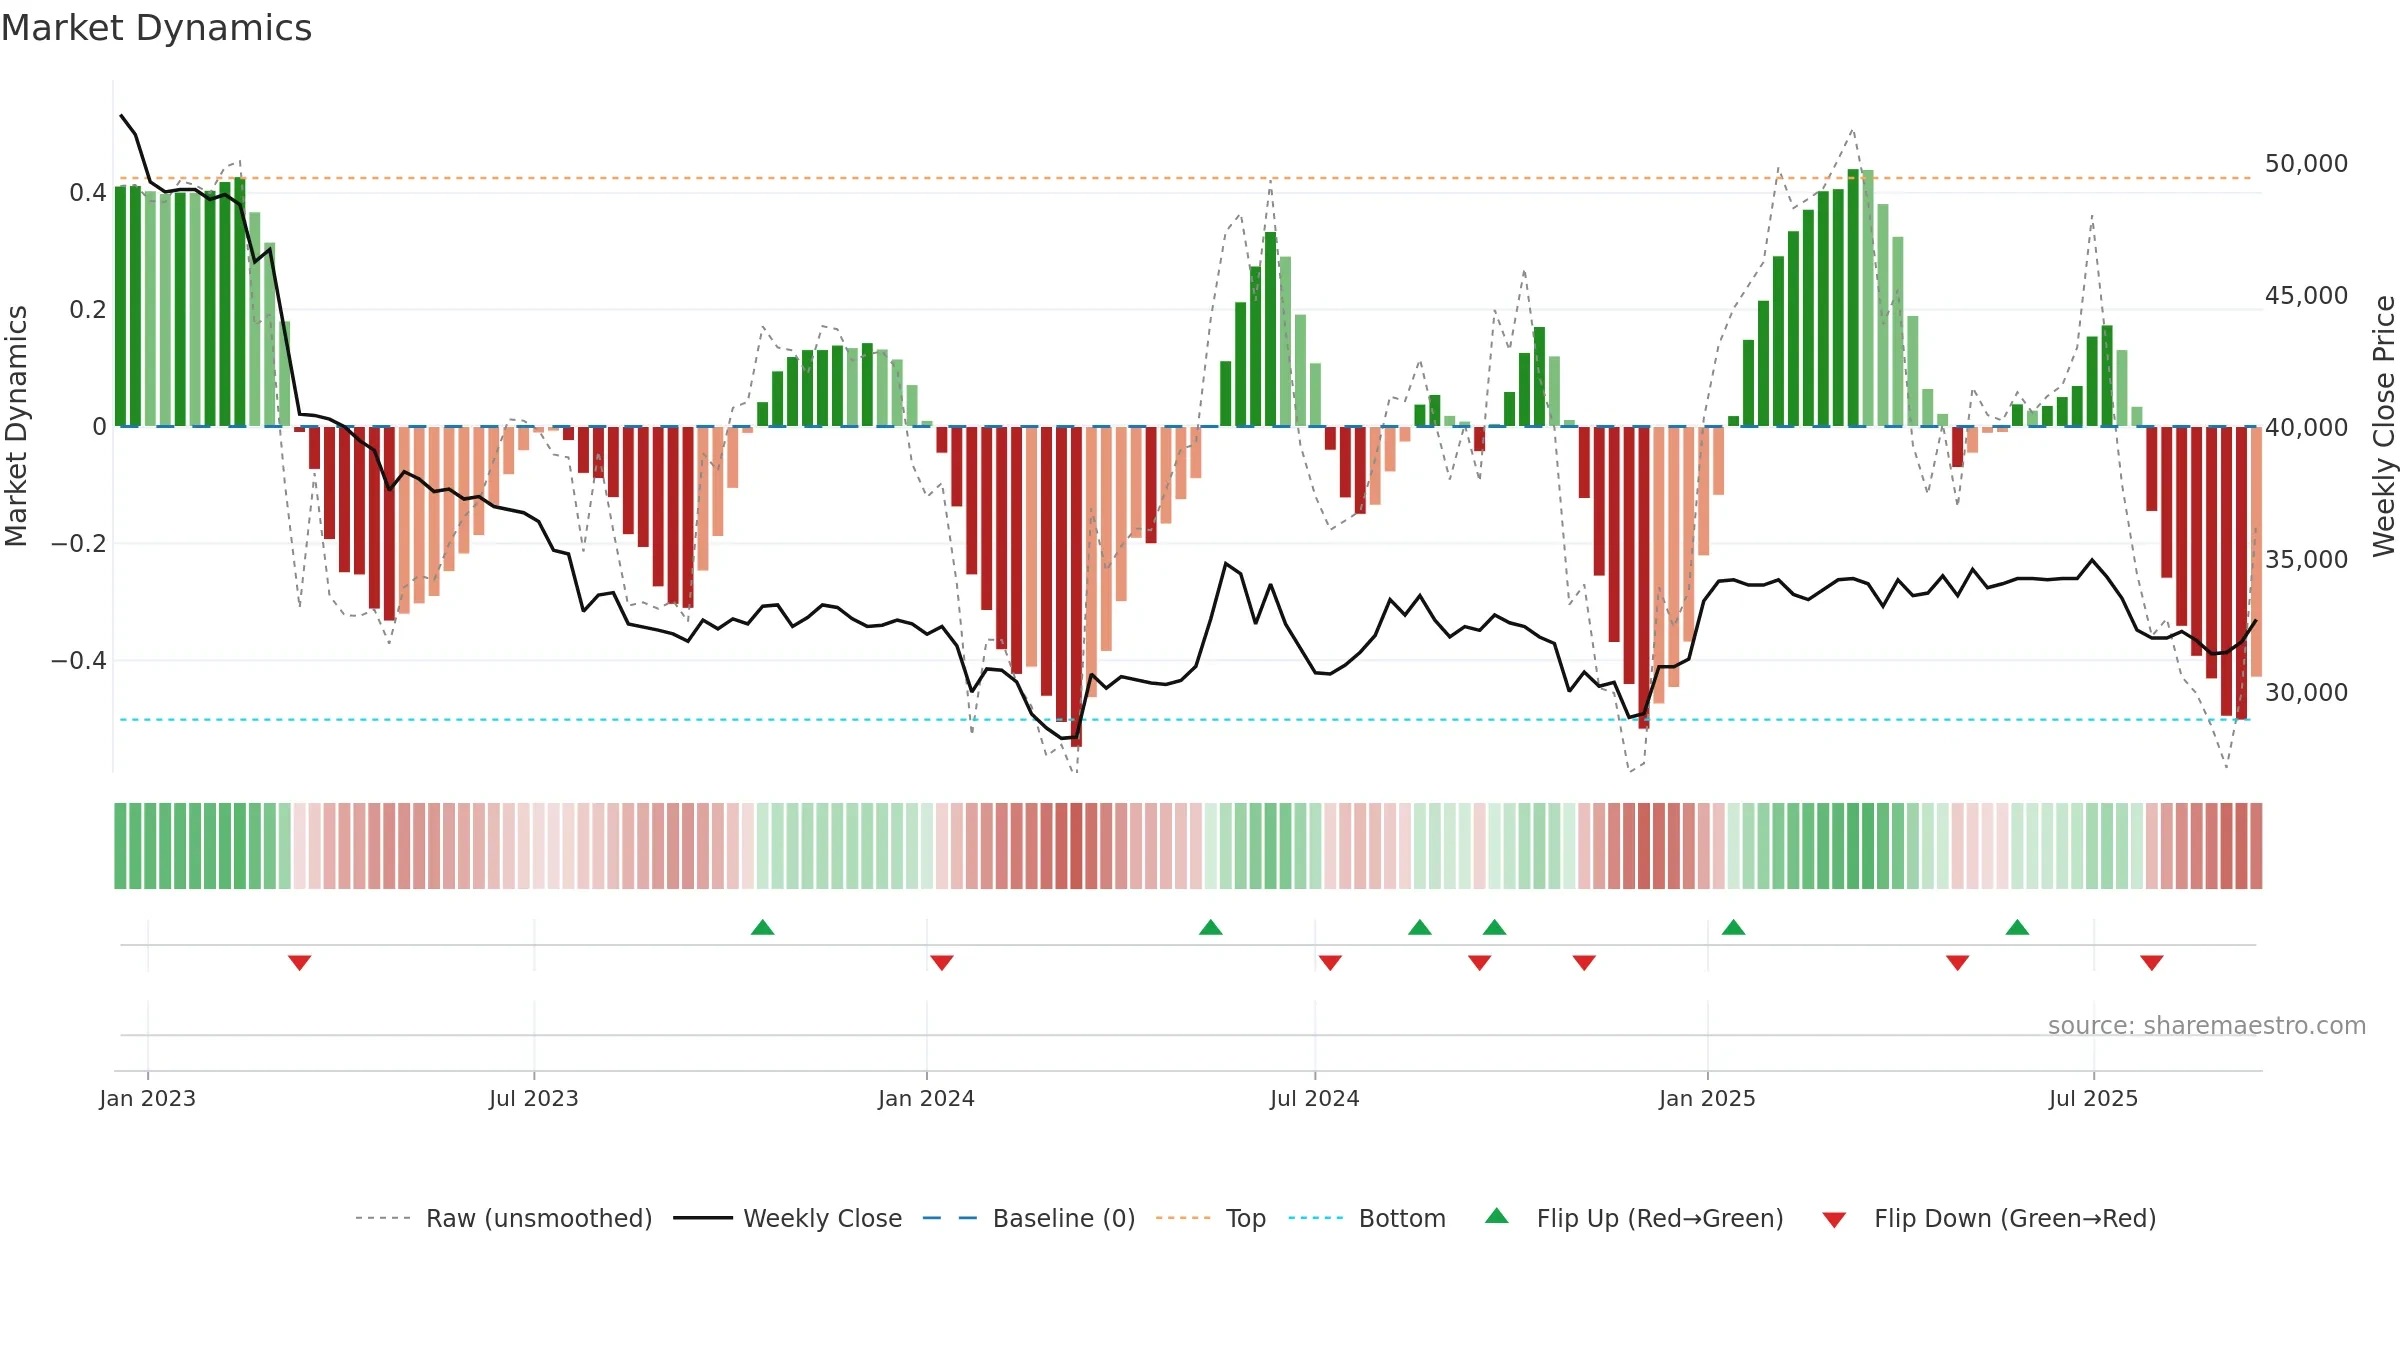Toggle the Flip Up (Red→Green) legend entry
The height and width of the screenshot is (1350, 2400).
pyautogui.click(x=1633, y=1218)
